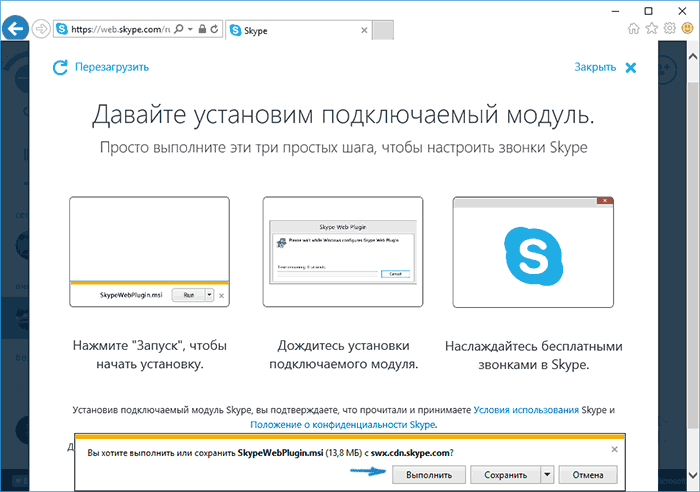Image resolution: width=700 pixels, height=492 pixels.
Task: Expand the Сохранить dropdown arrow
Action: coord(547,474)
